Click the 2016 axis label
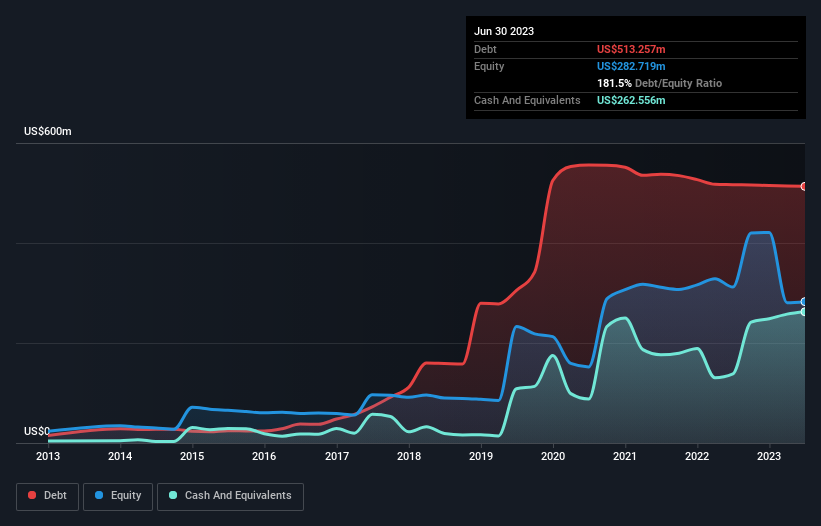This screenshot has height=526, width=821. (x=264, y=456)
